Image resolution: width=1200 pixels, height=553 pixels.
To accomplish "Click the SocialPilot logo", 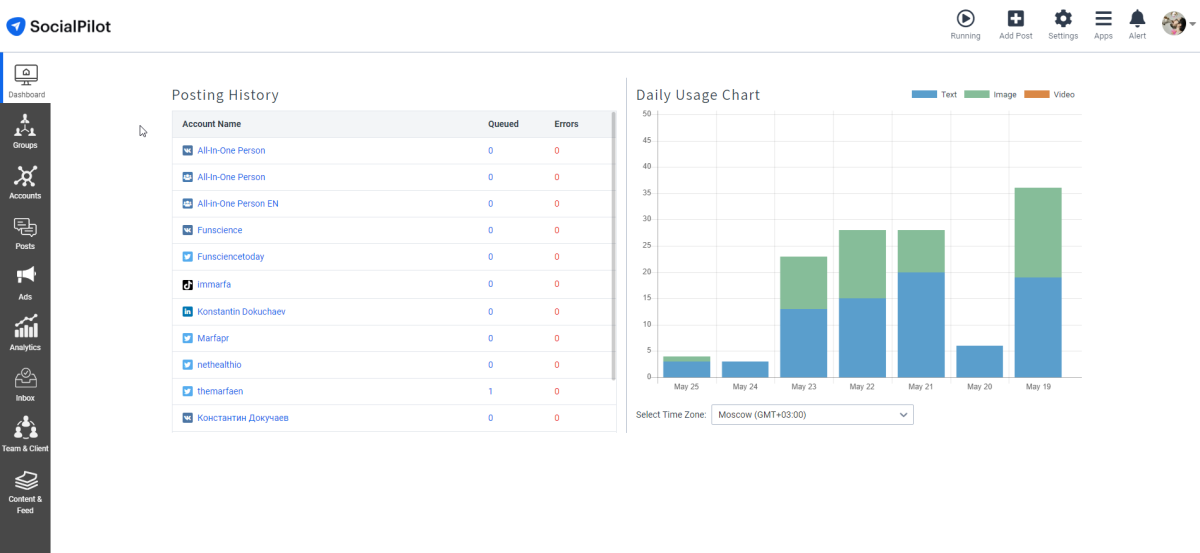I will pyautogui.click(x=59, y=26).
